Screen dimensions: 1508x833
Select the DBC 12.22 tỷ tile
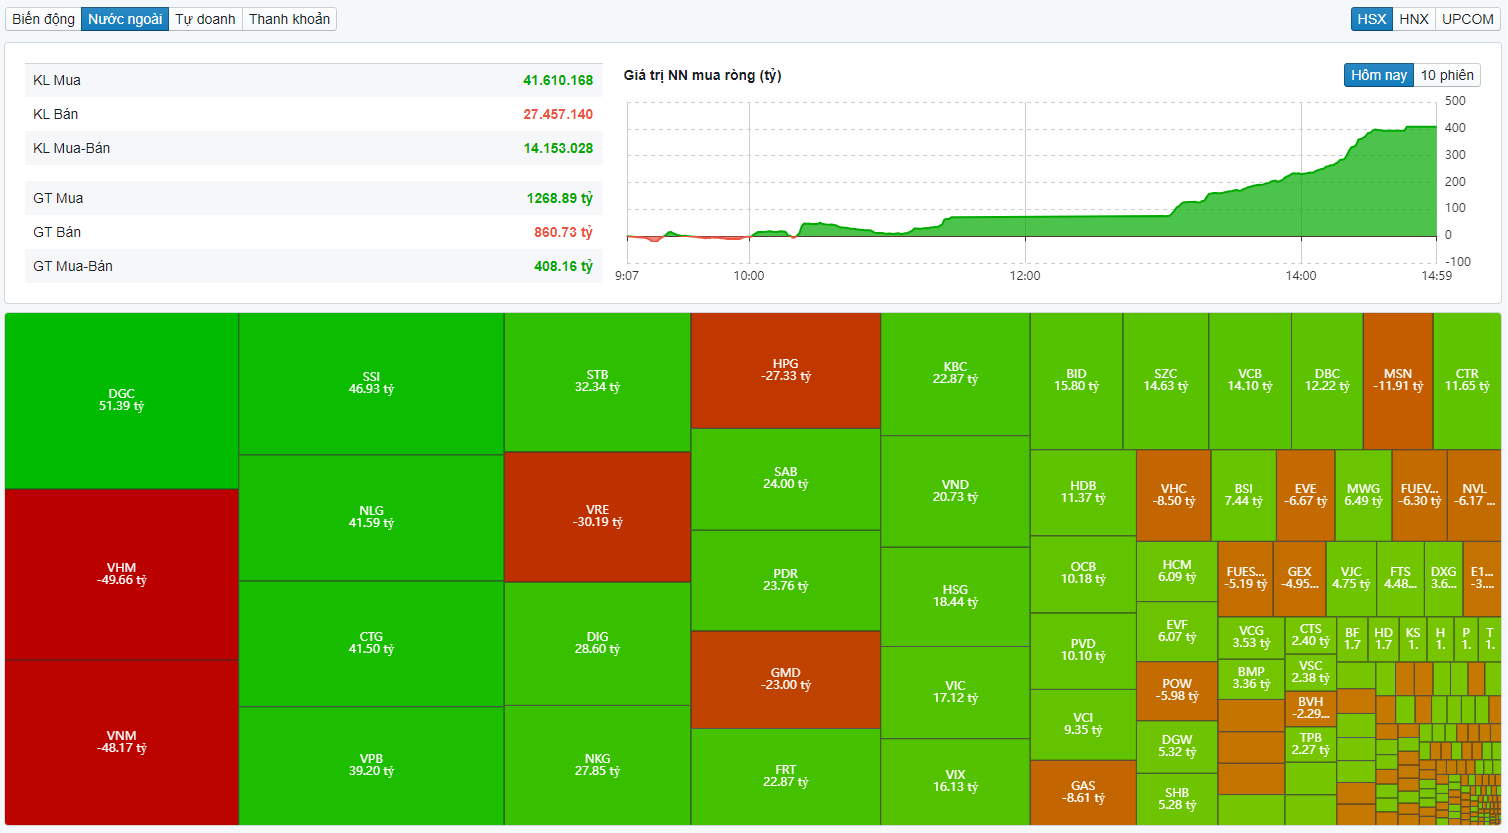coord(1327,380)
